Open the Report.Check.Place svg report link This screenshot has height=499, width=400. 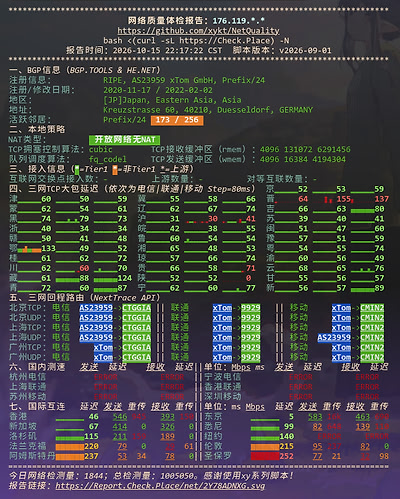click(160, 486)
